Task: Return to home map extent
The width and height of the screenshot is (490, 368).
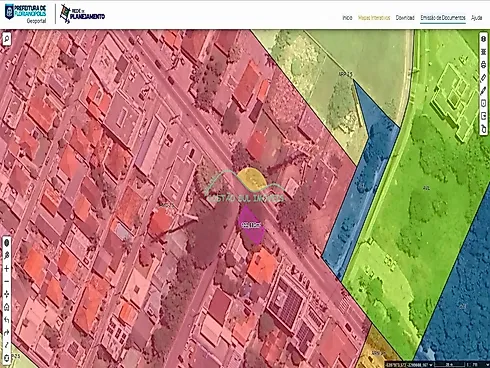Action: 7,307
